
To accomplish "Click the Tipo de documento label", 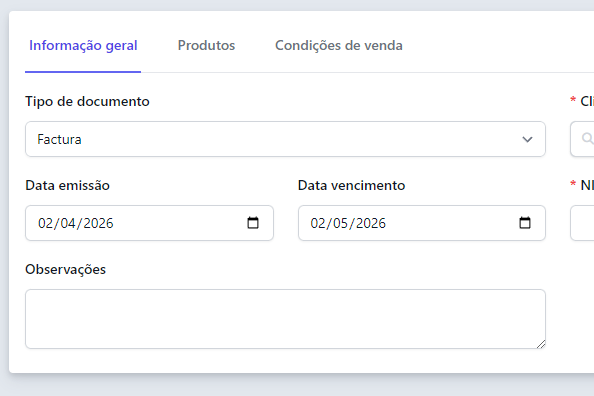I will click(87, 102).
